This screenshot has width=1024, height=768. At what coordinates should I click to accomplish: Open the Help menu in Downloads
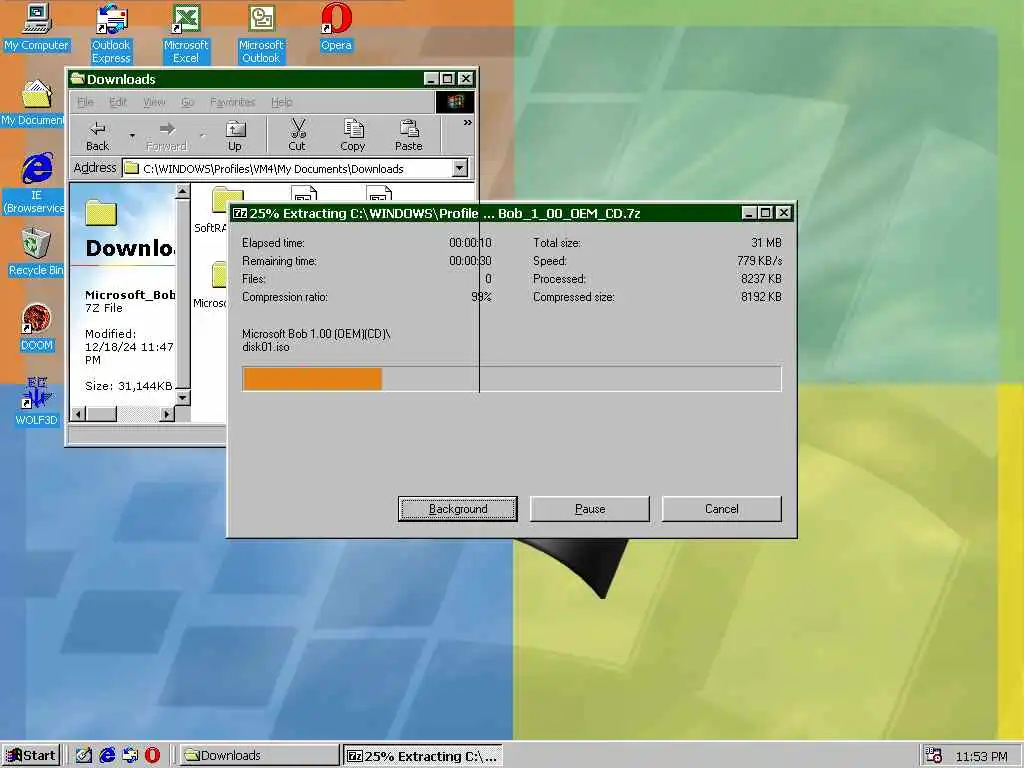coord(281,102)
